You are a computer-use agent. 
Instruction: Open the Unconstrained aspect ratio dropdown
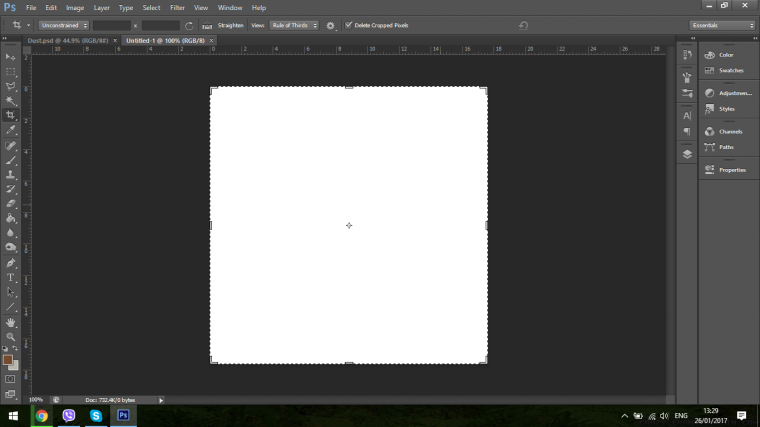tap(63, 25)
